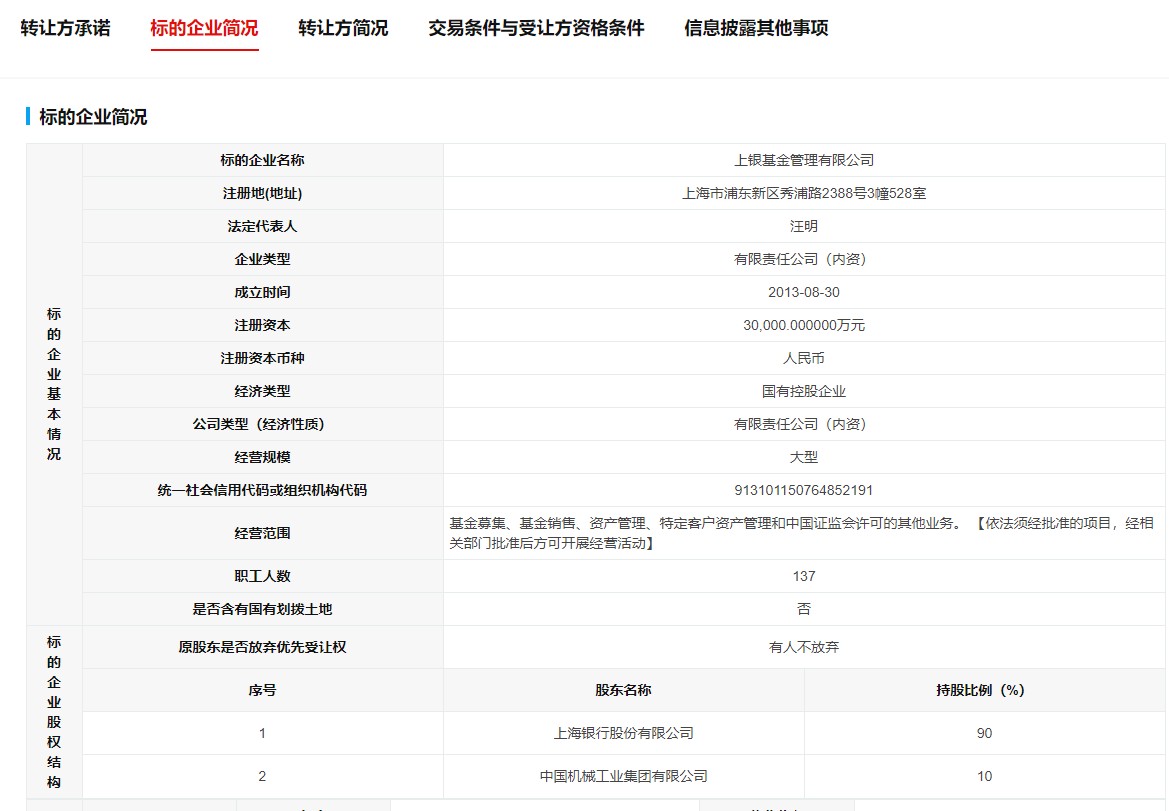Viewport: 1169px width, 811px height.
Task: Select economic type 国有控股企业
Action: [804, 391]
